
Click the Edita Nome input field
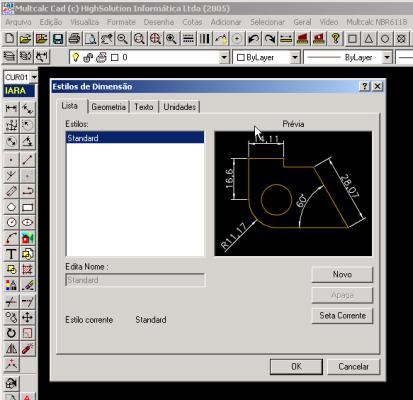[x=135, y=280]
